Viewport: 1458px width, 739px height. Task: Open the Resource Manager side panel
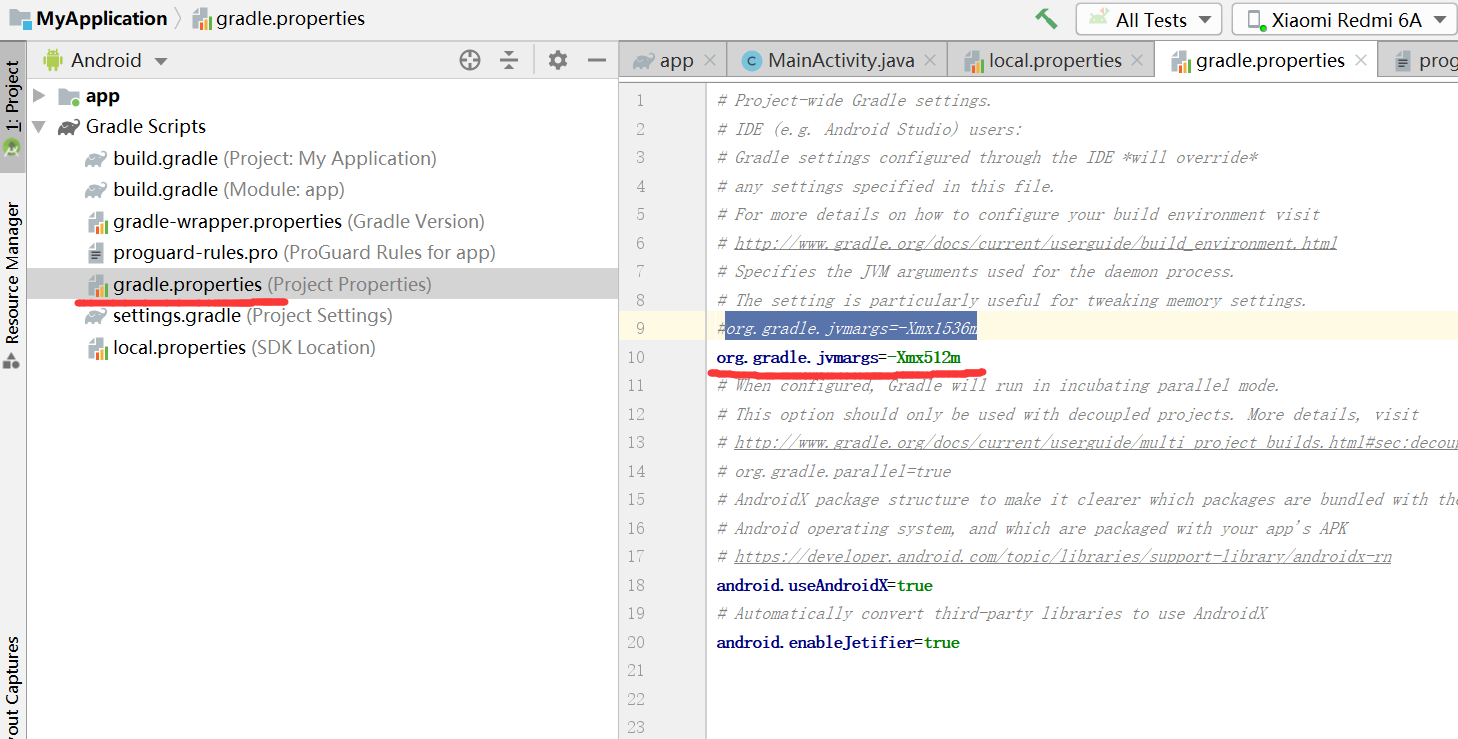12,272
